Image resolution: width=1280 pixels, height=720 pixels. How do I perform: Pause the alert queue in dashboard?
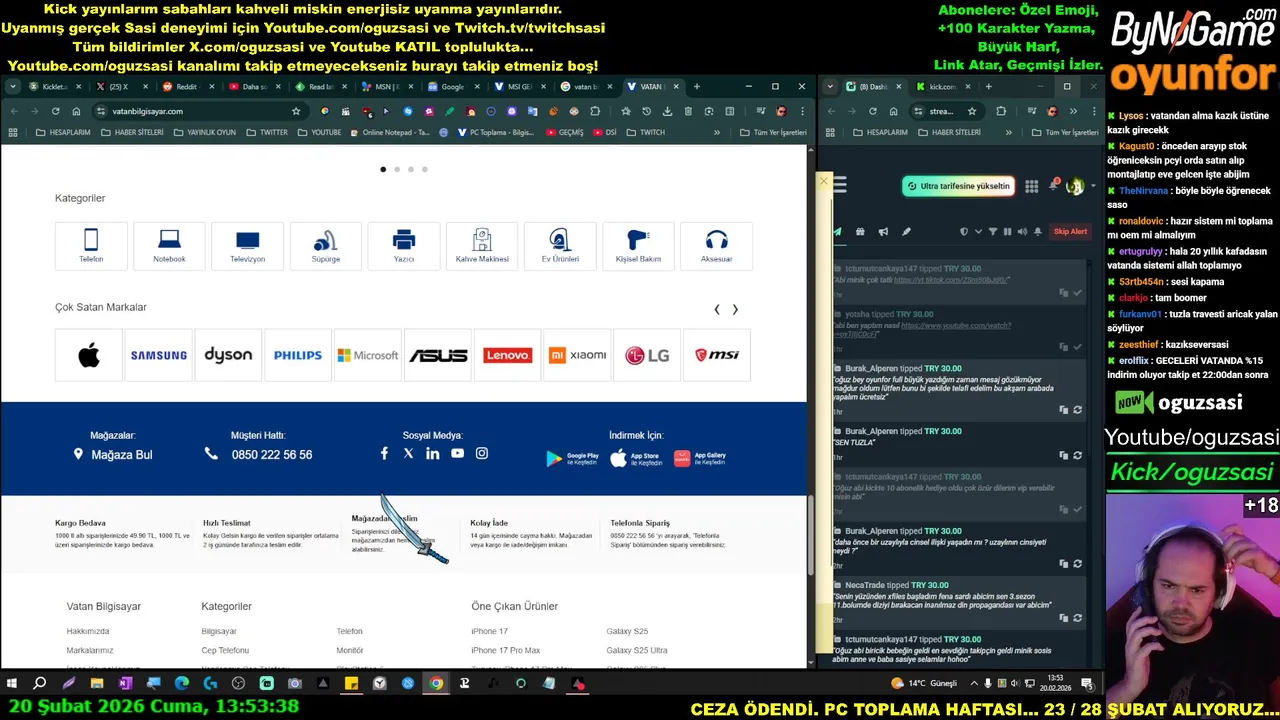point(1007,232)
